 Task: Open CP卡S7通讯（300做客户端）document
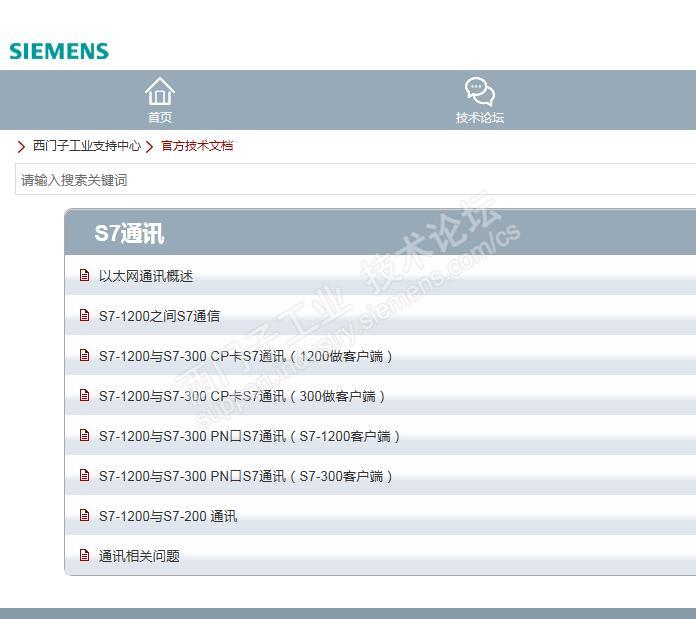coord(242,396)
